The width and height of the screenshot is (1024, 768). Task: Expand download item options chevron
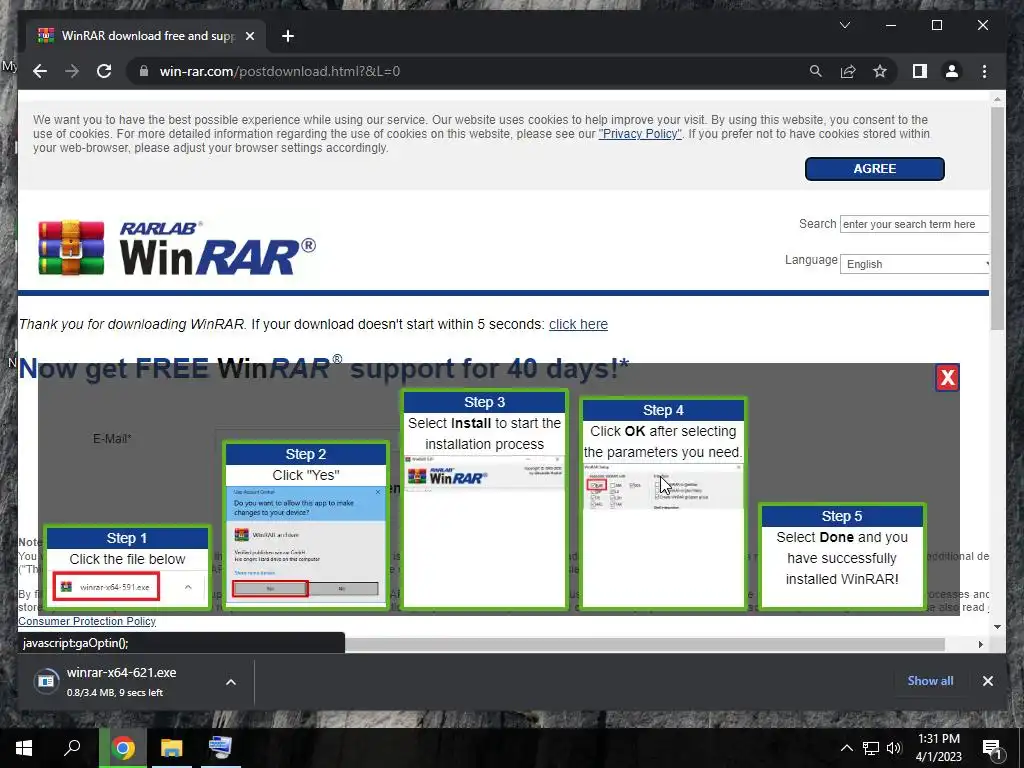pyautogui.click(x=231, y=682)
